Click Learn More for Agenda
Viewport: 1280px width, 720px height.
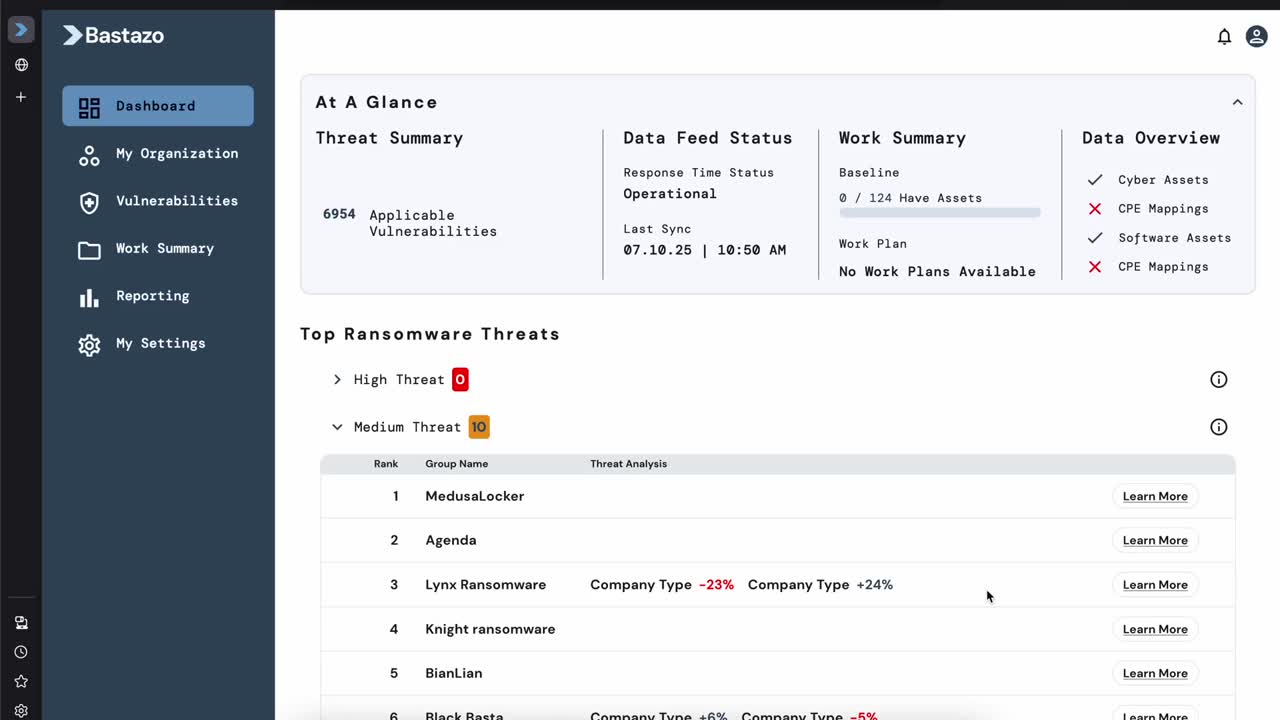[1155, 540]
